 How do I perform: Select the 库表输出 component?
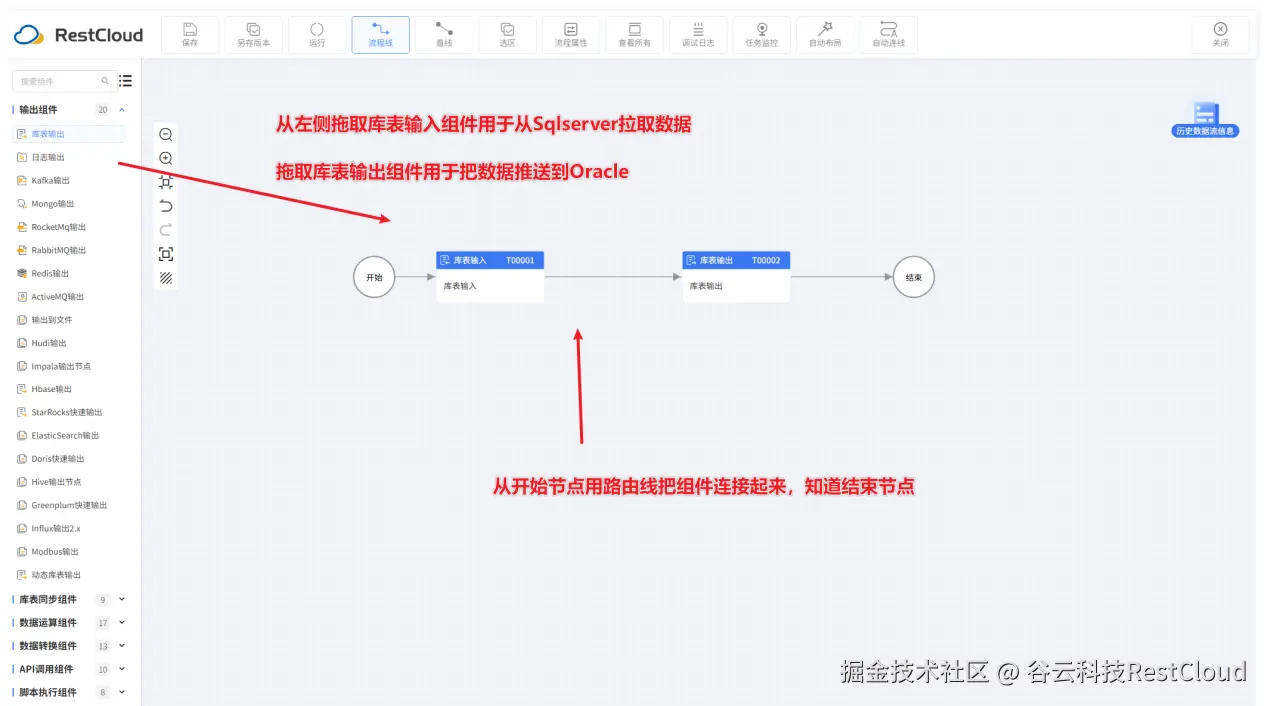point(69,134)
